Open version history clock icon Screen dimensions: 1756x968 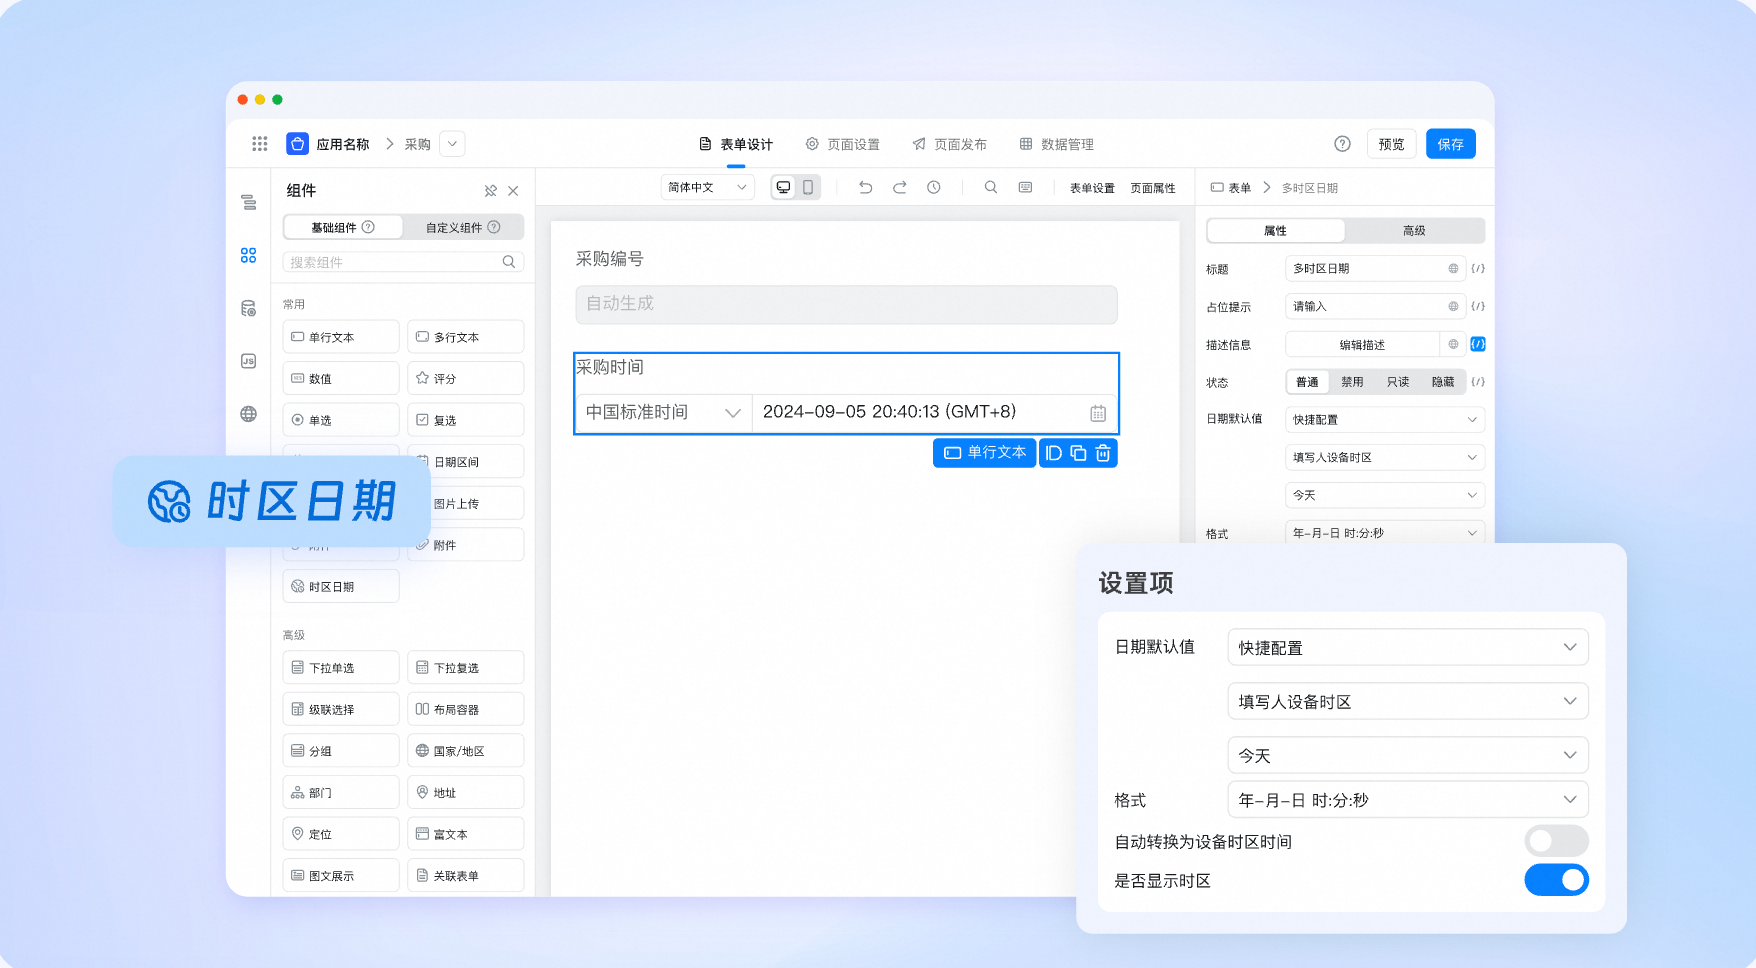(933, 187)
